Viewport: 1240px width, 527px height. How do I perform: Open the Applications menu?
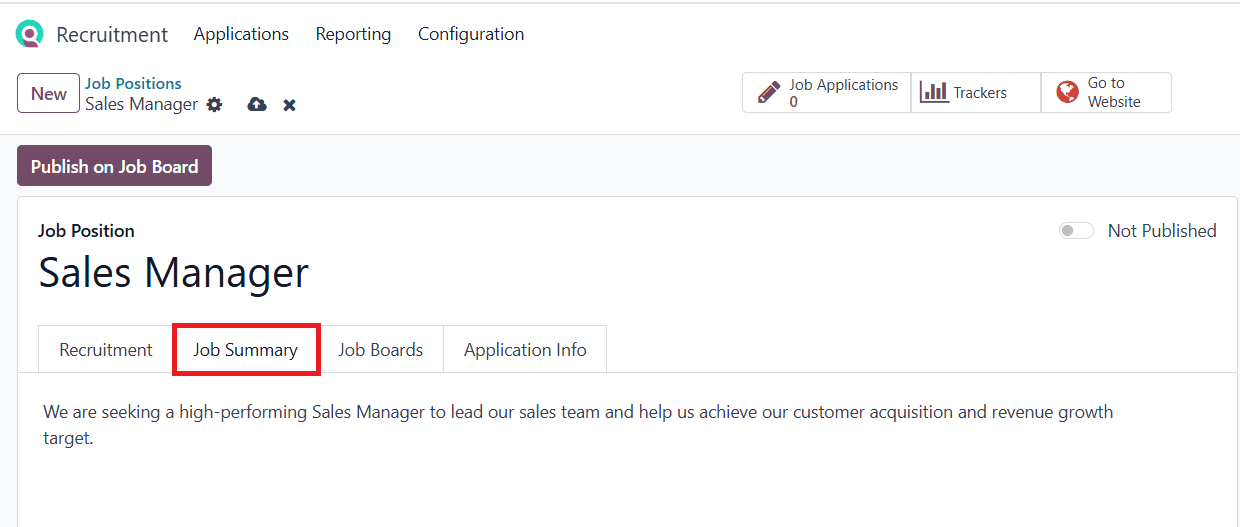click(x=241, y=34)
